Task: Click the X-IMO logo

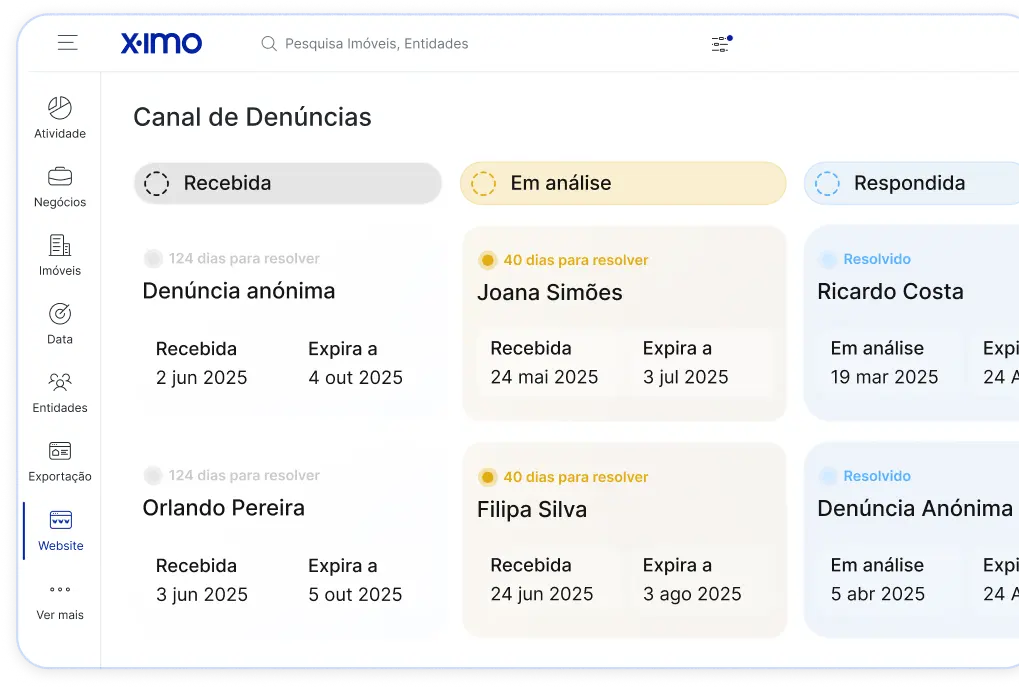Action: tap(161, 43)
